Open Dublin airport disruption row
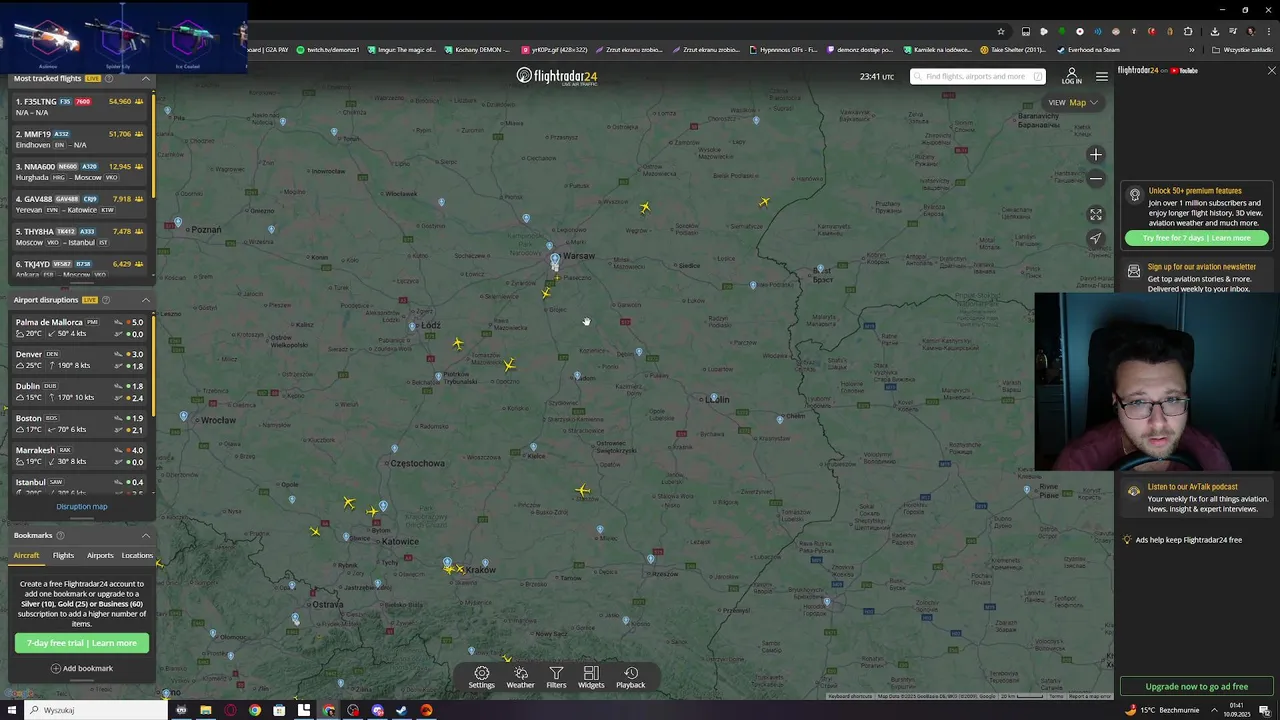Viewport: 1280px width, 720px height. (79, 392)
